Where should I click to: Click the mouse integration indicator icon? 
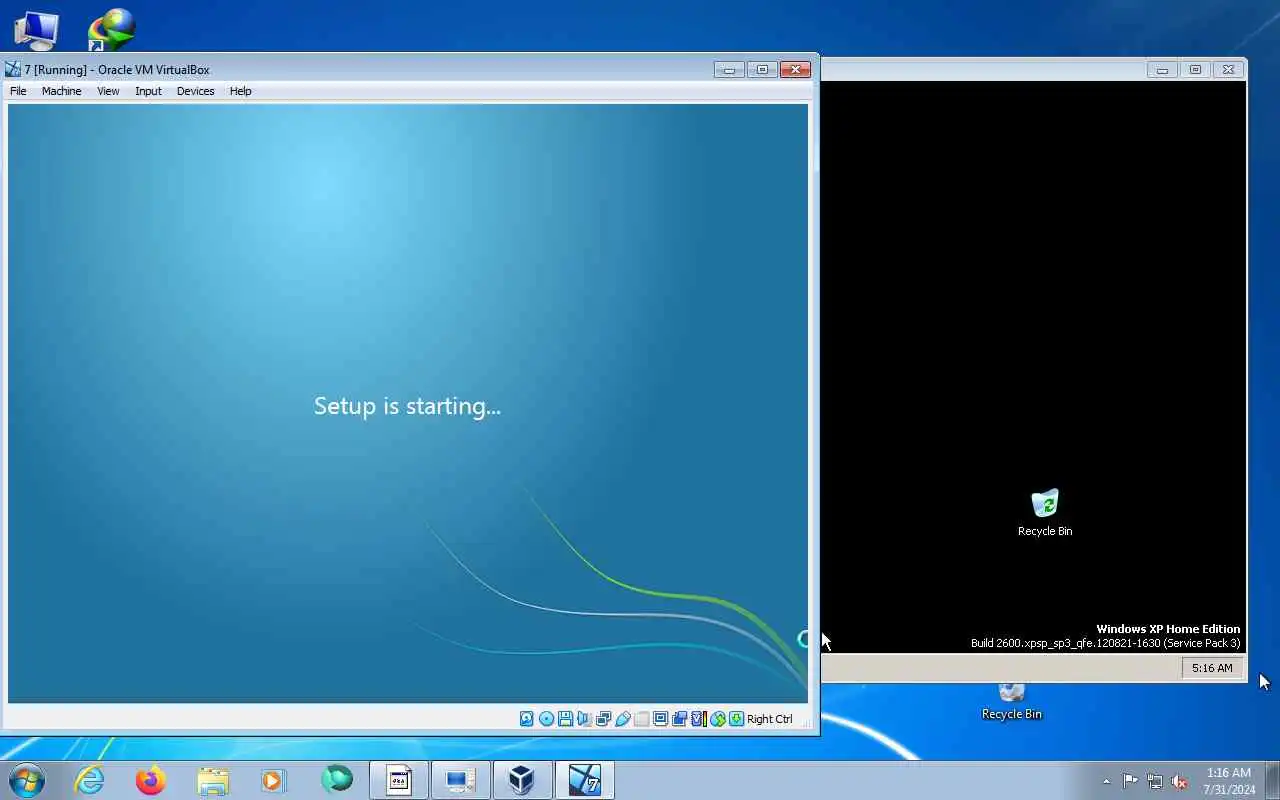pos(717,719)
